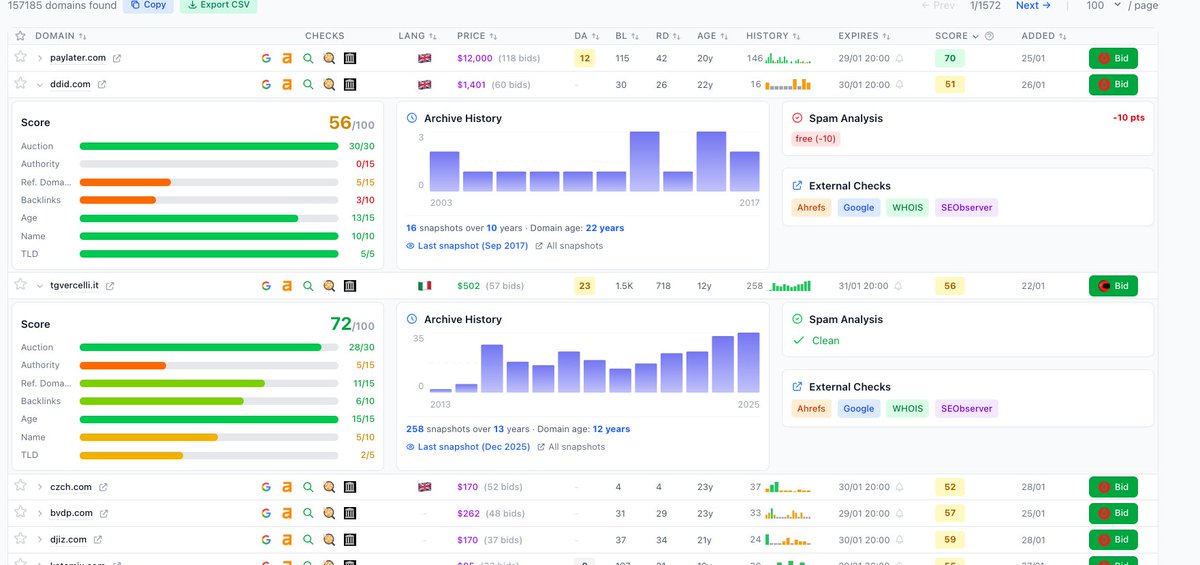Sort by Price column
Viewport: 1200px width, 565px height.
click(476, 36)
